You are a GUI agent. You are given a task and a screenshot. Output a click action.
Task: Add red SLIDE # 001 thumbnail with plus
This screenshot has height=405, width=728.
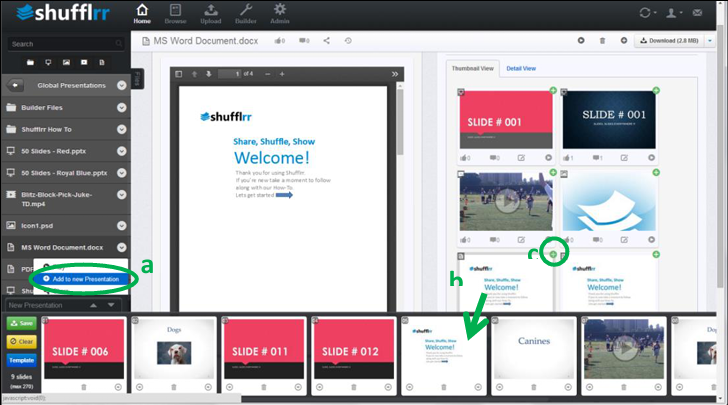coord(553,91)
